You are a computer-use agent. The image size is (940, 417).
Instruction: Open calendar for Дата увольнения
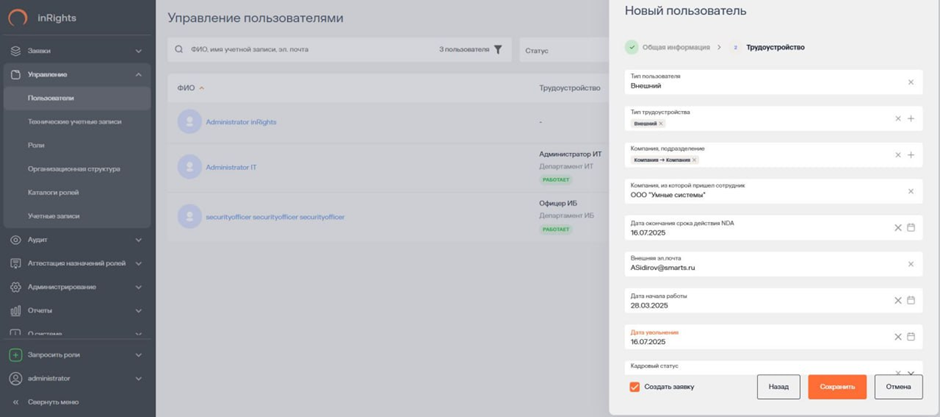(911, 337)
